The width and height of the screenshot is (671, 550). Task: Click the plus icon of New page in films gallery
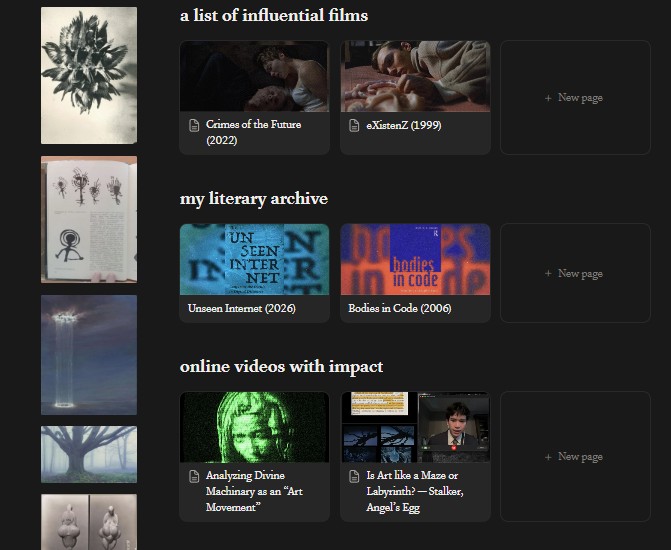tap(548, 98)
